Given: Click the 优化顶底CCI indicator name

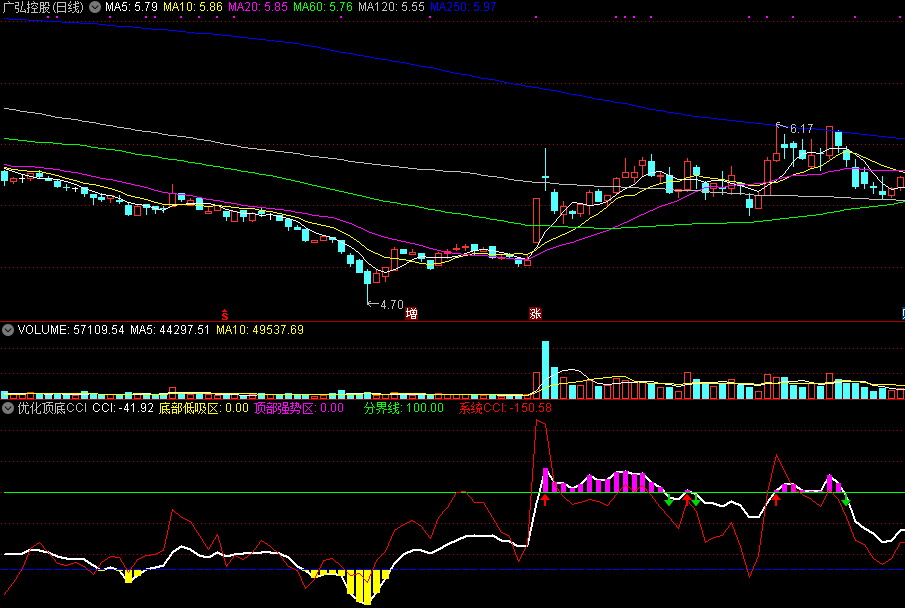Looking at the screenshot, I should (x=53, y=408).
